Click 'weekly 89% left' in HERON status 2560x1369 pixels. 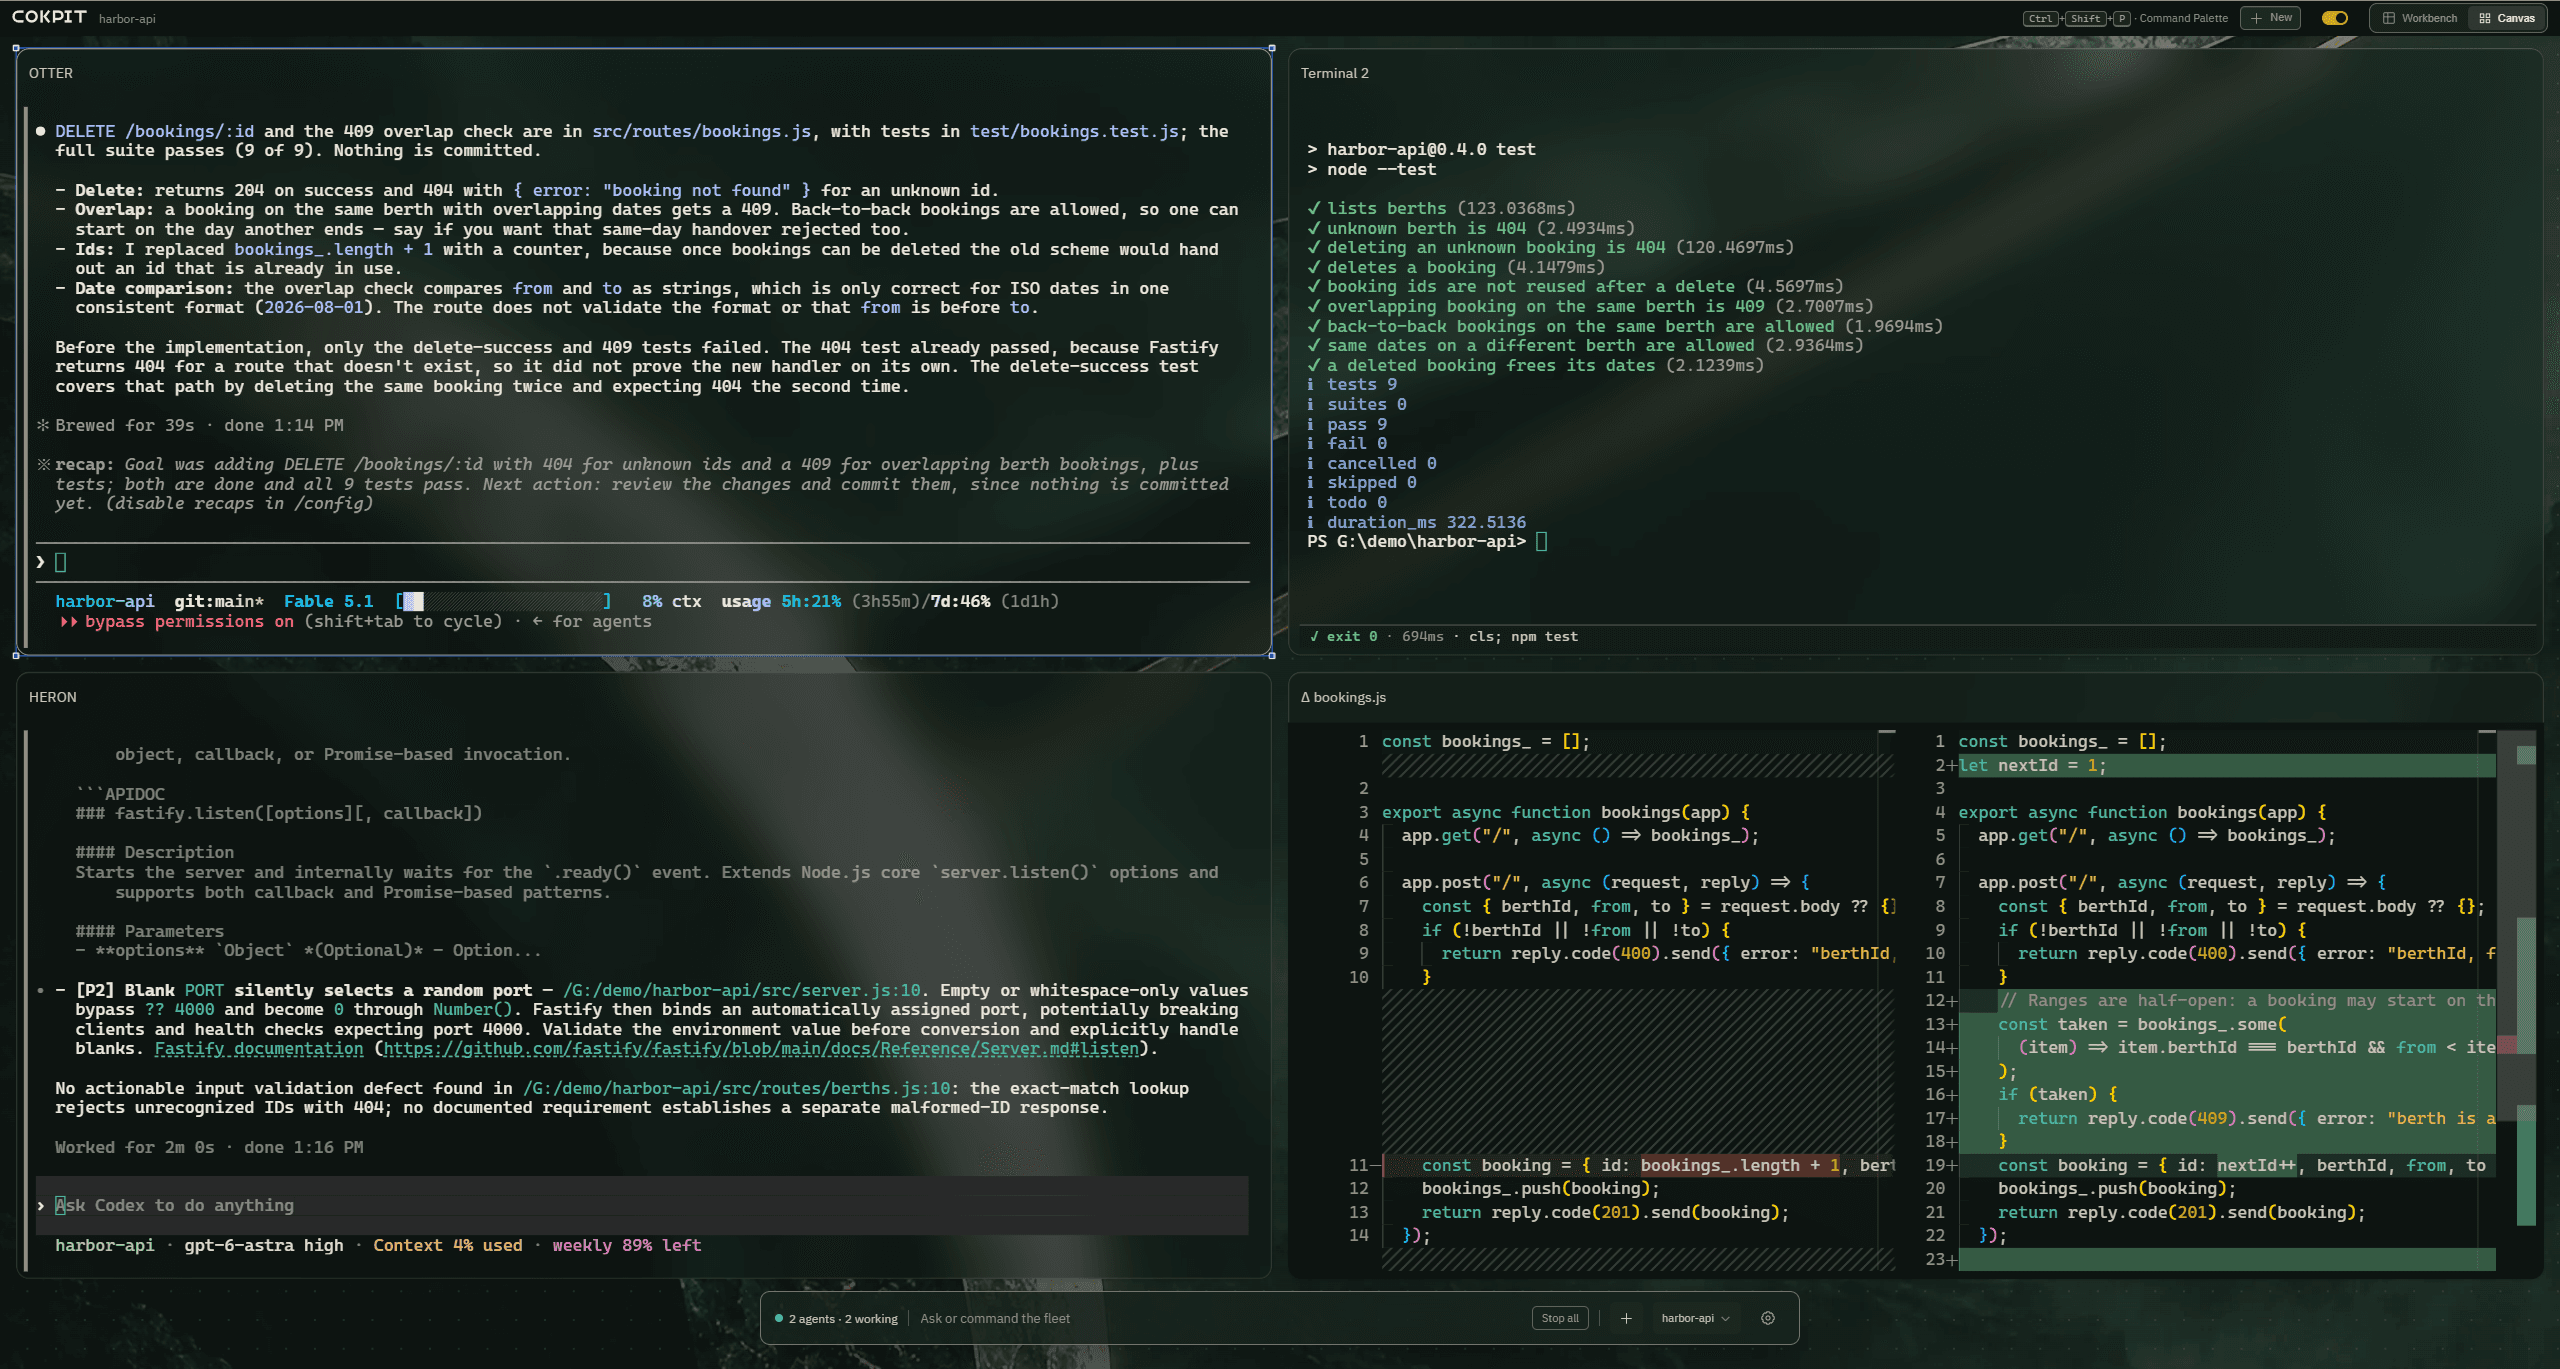click(x=627, y=1245)
